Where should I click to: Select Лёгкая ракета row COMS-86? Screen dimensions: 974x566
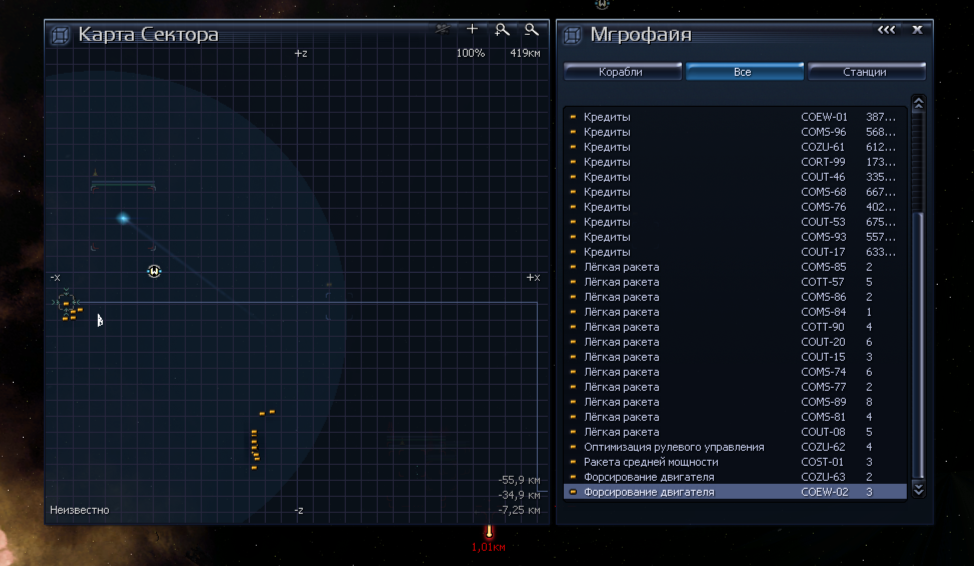[x=735, y=296]
